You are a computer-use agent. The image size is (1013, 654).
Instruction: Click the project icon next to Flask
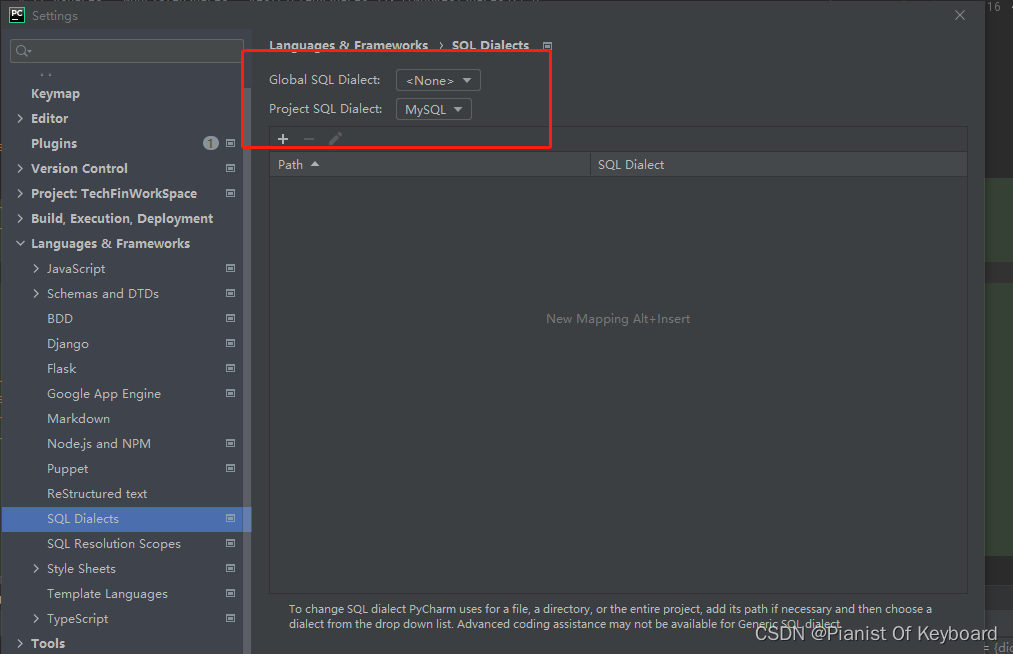[x=230, y=368]
